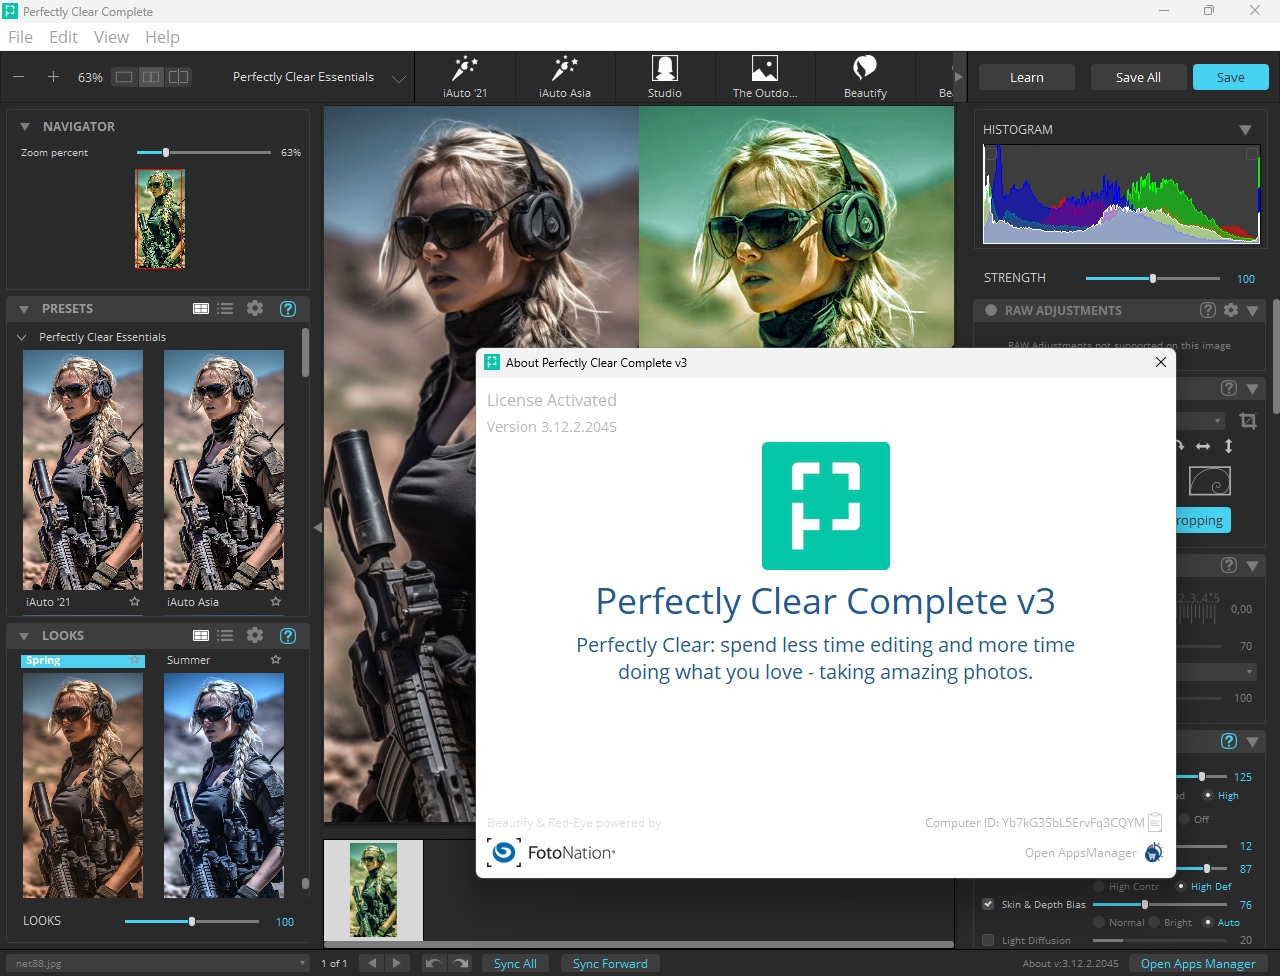1280x976 pixels.
Task: Collapse the Histogram panel
Action: click(x=1245, y=130)
